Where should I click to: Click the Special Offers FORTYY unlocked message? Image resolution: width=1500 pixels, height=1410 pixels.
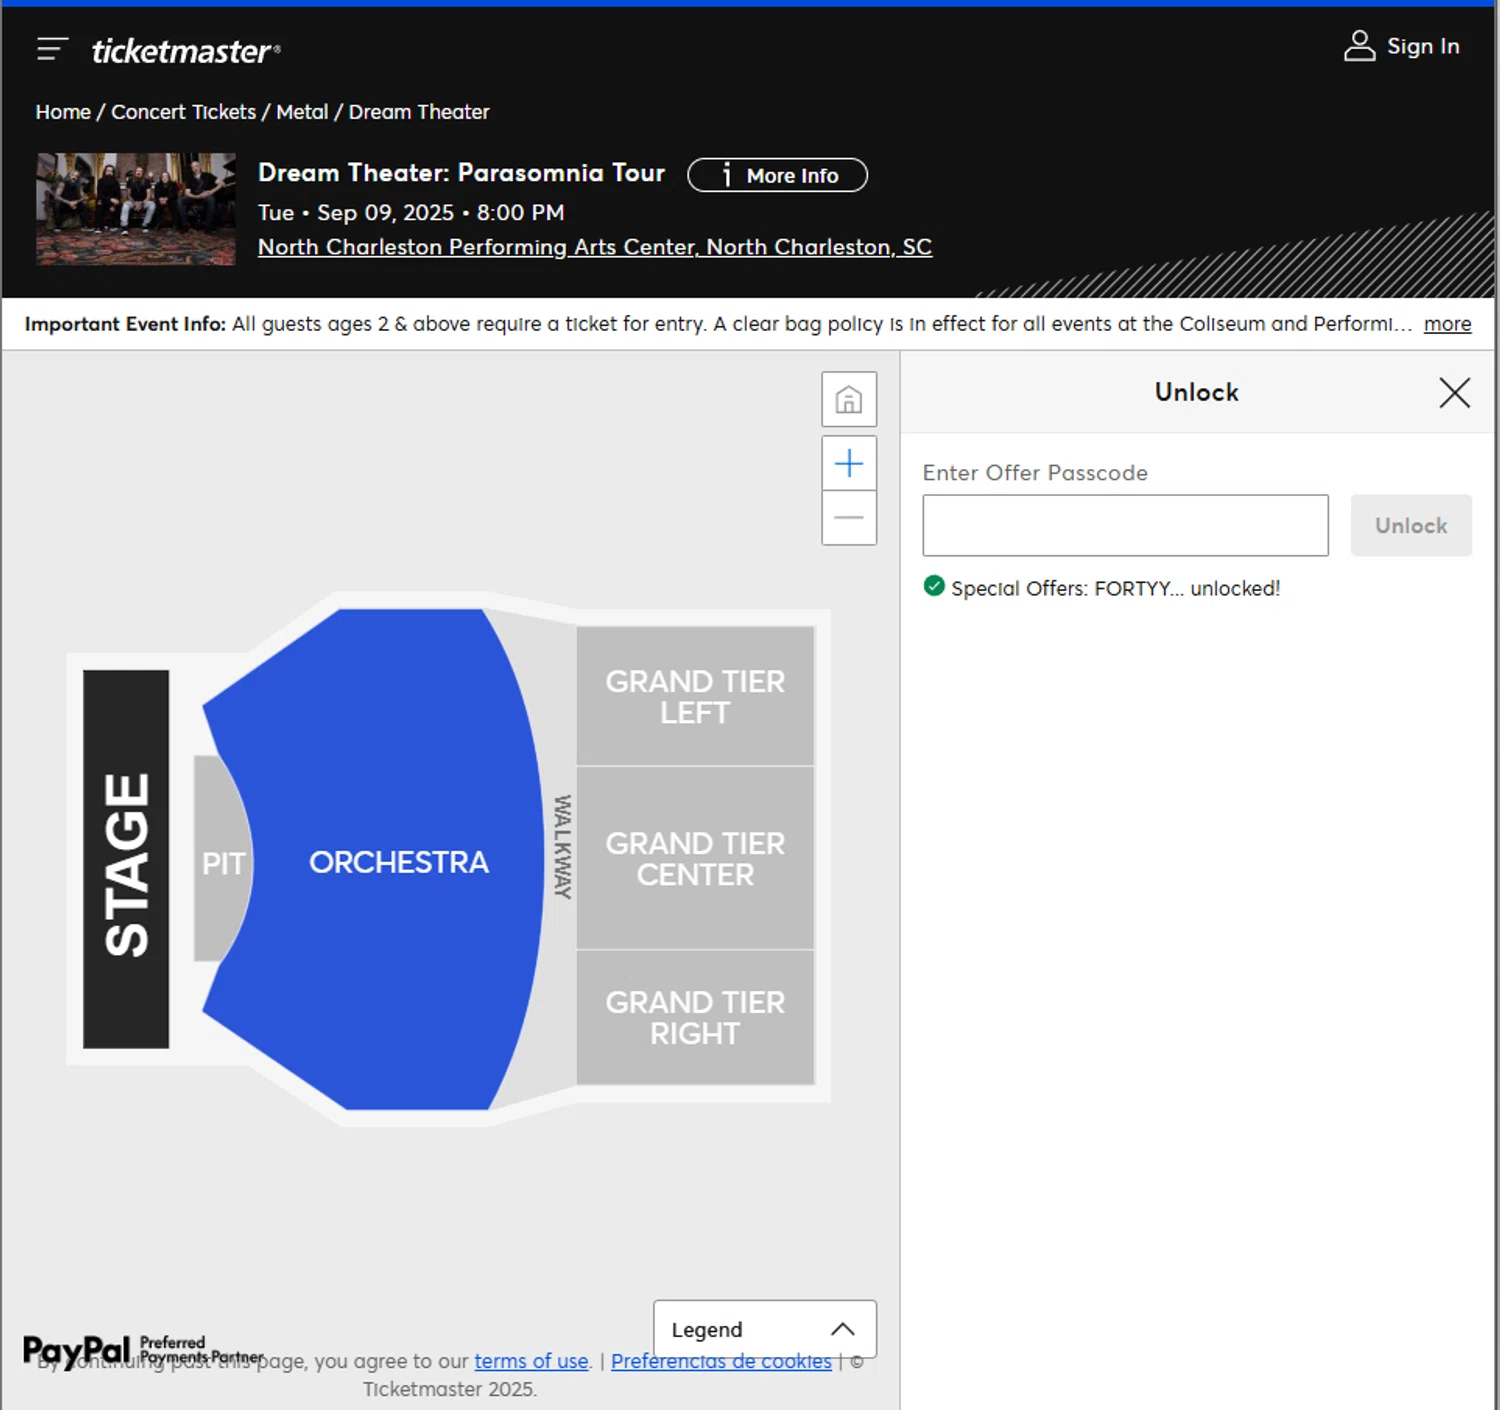(x=1115, y=588)
